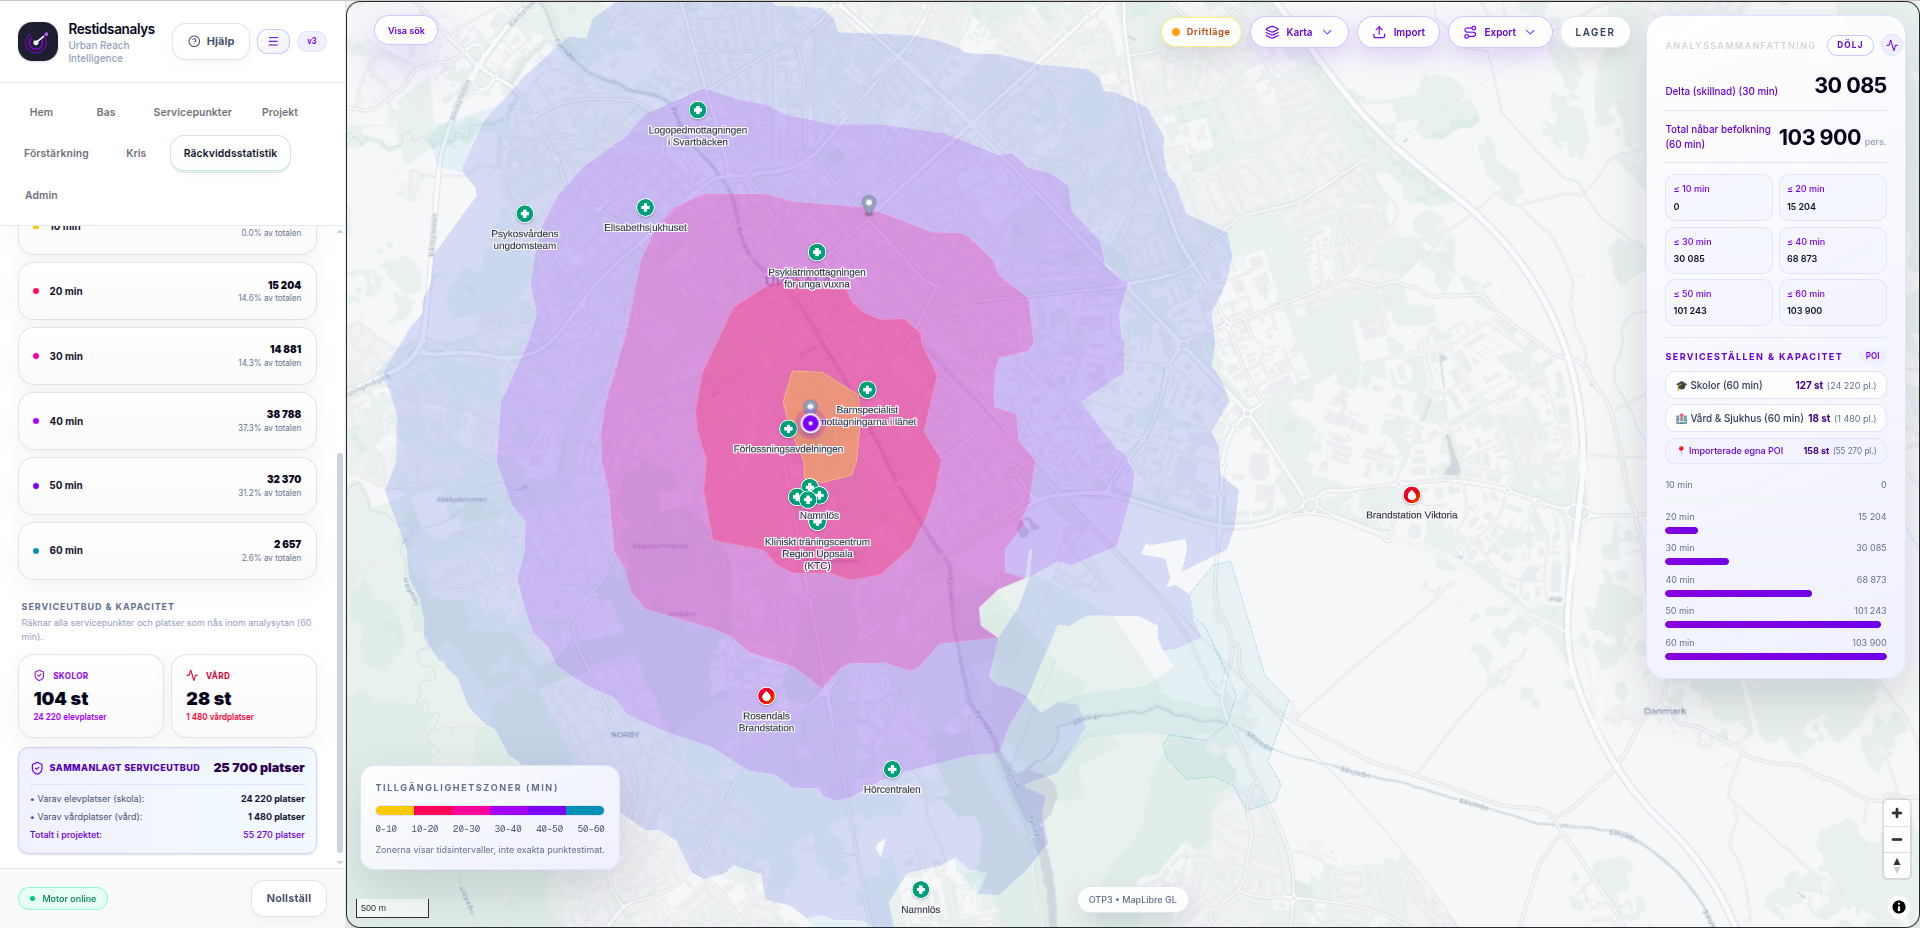Select the Elisabethsjukhuset map marker
The height and width of the screenshot is (928, 1920).
click(x=646, y=208)
